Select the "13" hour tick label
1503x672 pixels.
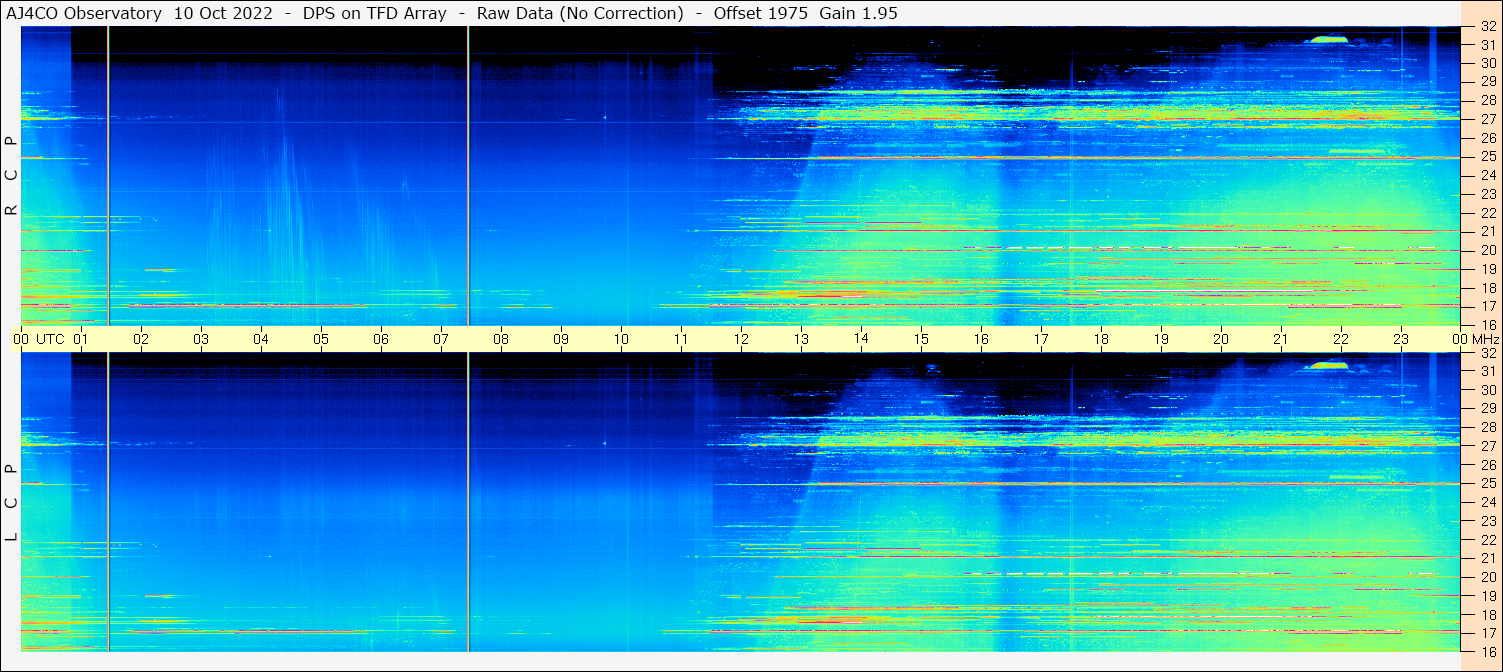point(801,339)
